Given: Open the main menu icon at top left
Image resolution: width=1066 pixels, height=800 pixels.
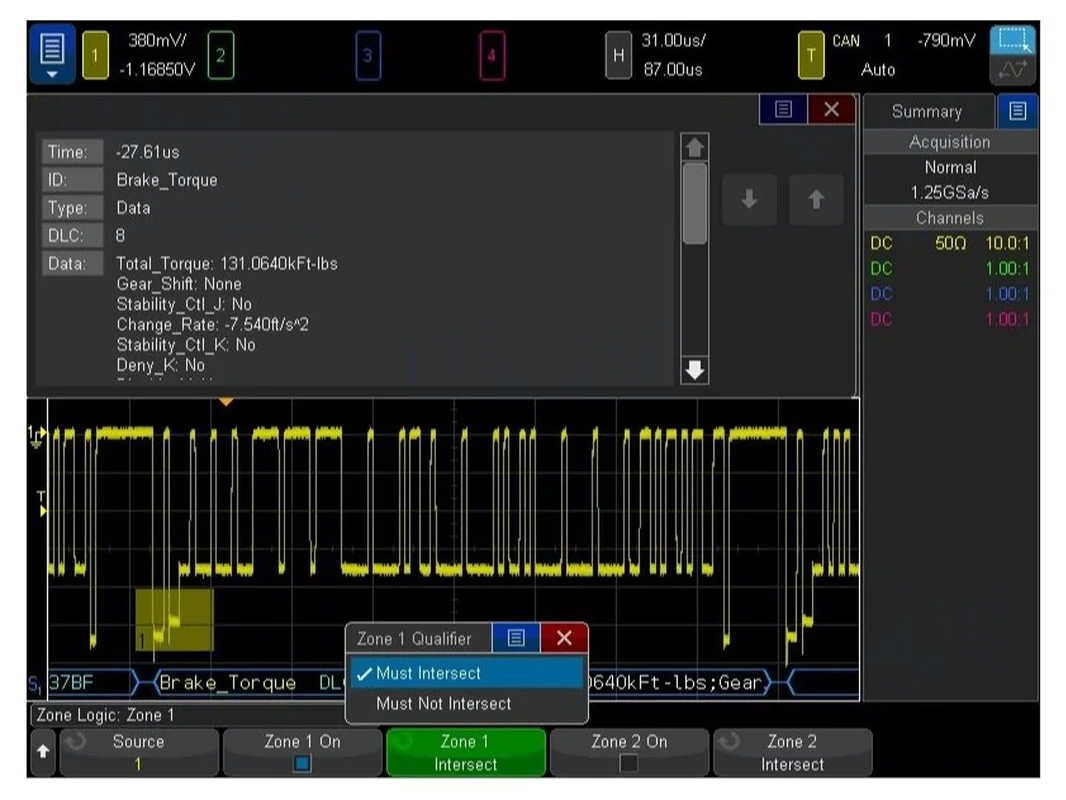Looking at the screenshot, I should [52, 54].
